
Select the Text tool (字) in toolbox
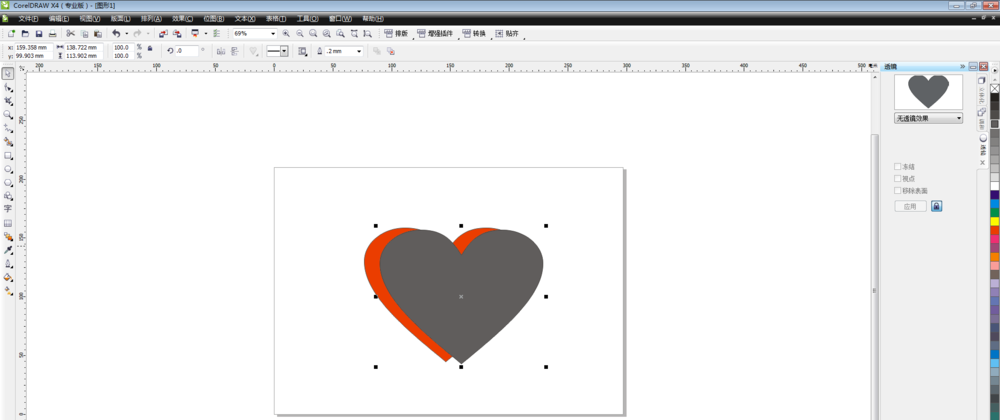click(8, 209)
